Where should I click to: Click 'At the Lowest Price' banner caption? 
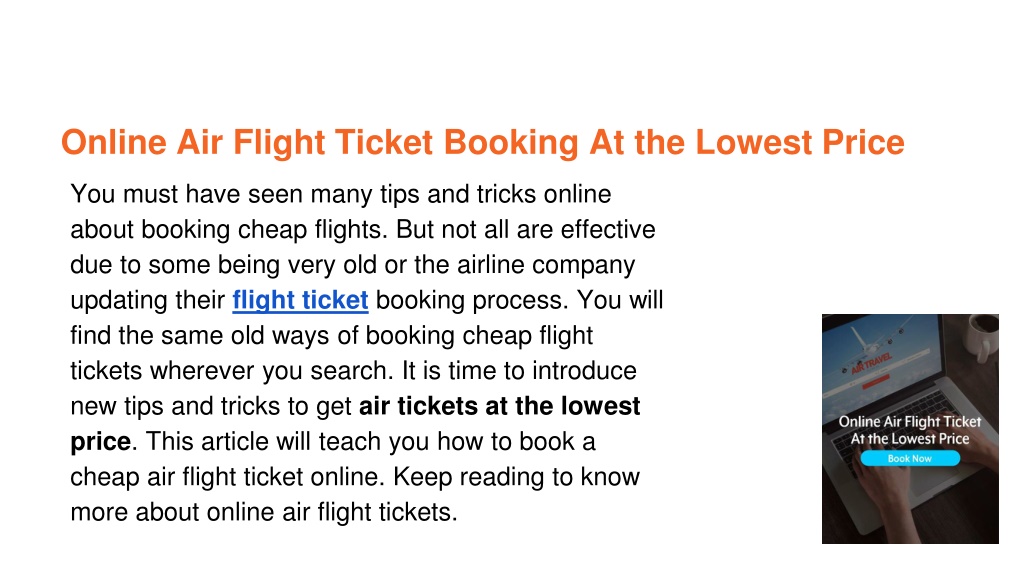point(910,439)
